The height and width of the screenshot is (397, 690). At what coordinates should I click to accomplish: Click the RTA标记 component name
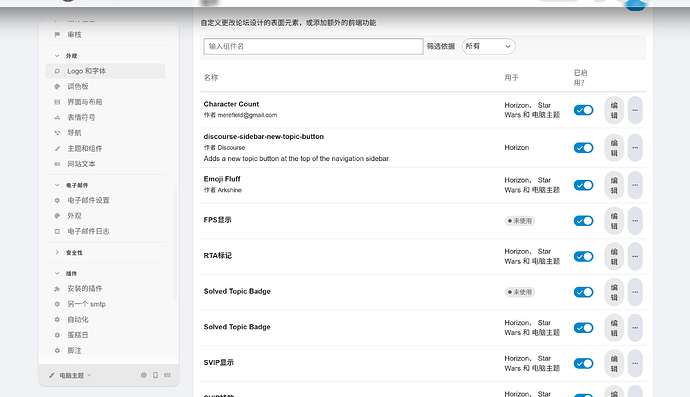coord(217,256)
